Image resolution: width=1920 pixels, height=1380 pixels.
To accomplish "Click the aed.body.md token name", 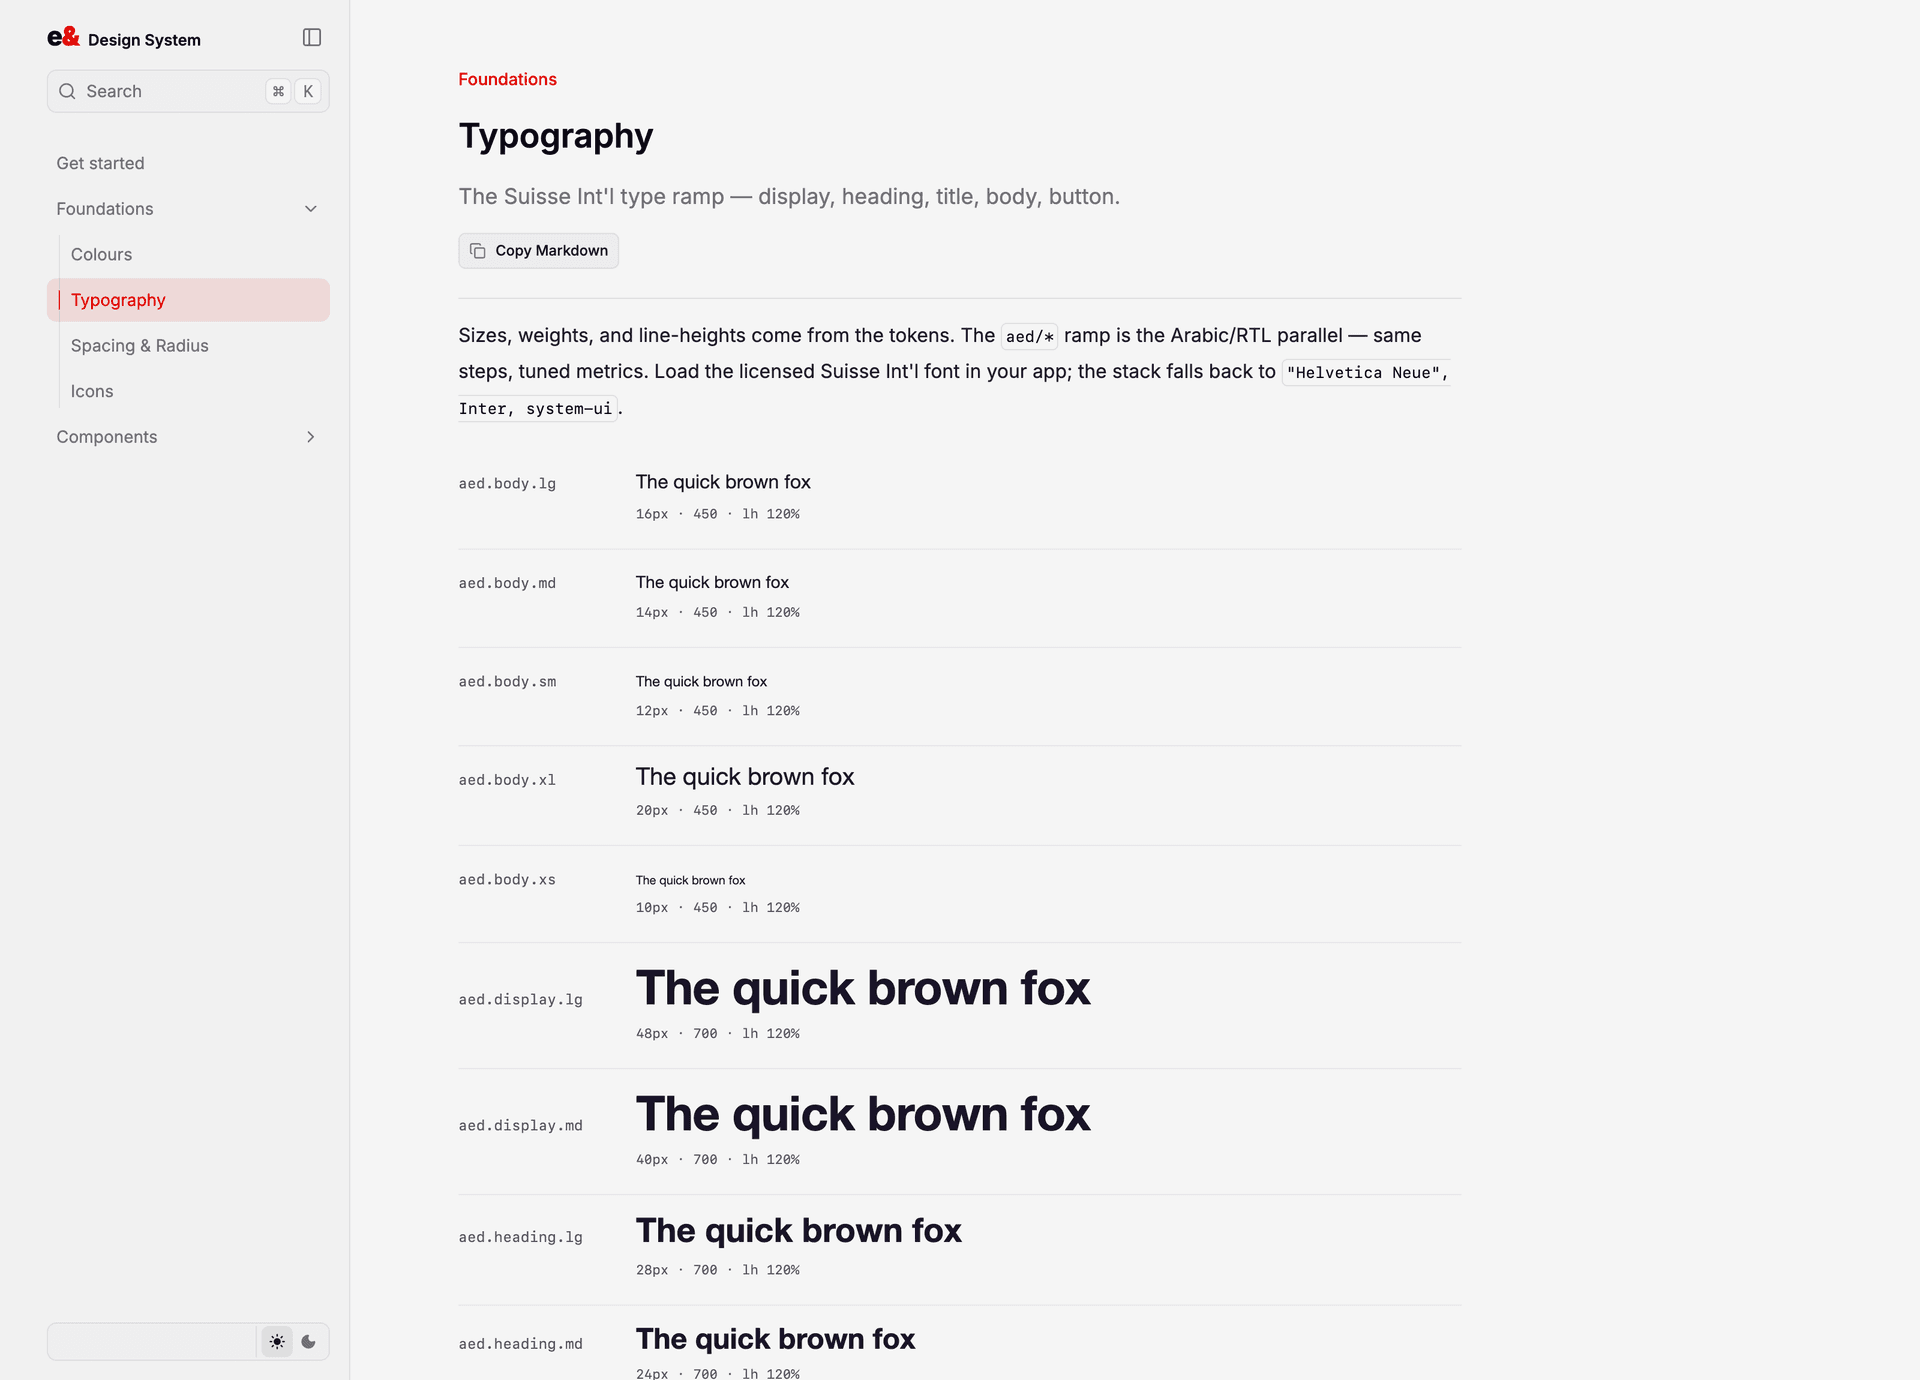I will click(x=507, y=583).
